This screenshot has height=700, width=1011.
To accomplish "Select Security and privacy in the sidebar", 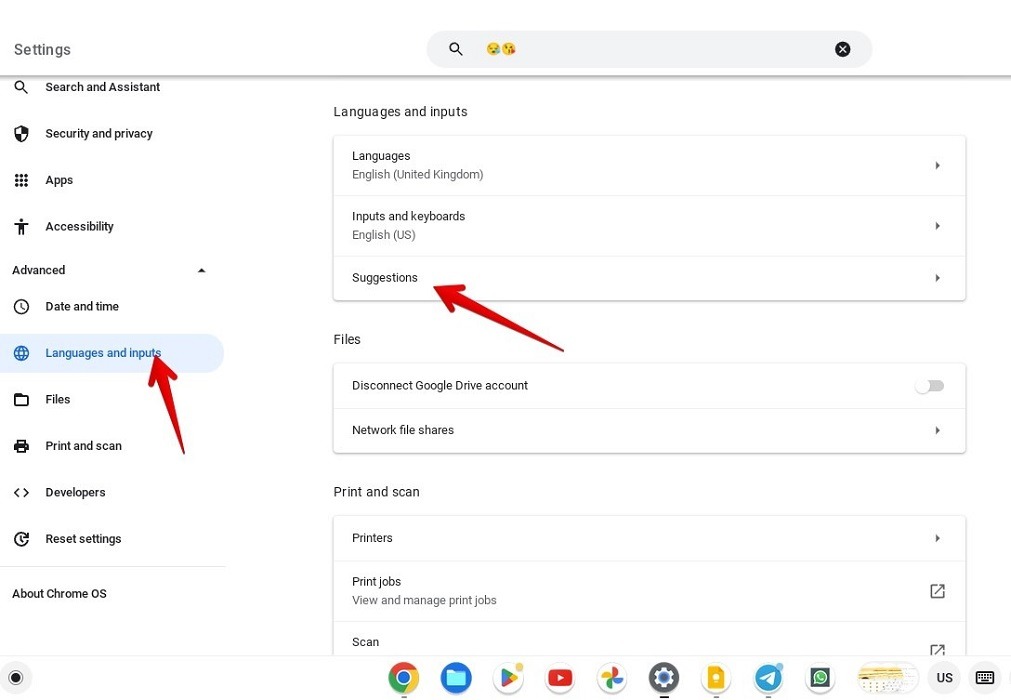I will click(98, 133).
